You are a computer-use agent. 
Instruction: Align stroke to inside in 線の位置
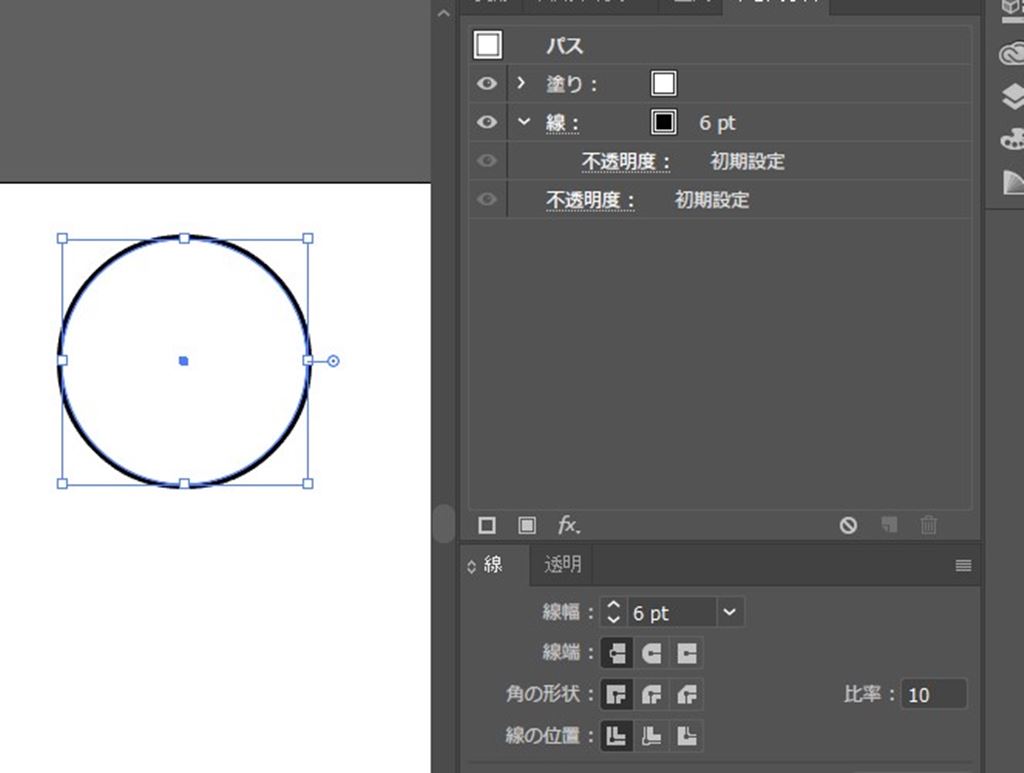(x=652, y=736)
